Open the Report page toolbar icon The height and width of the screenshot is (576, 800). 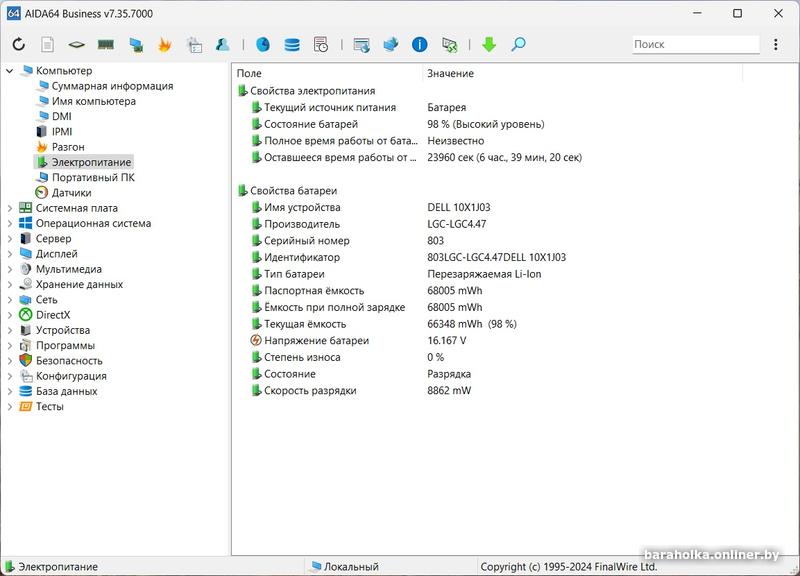pos(47,44)
